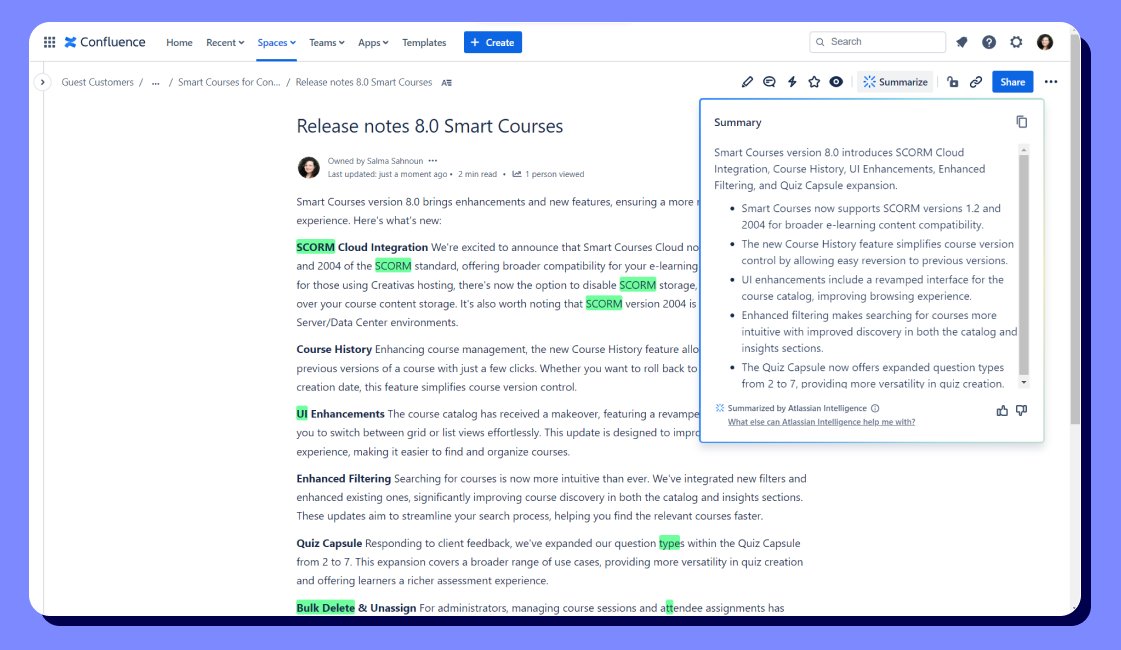Expand the left sidebar chevron
The image size is (1121, 650).
42,82
